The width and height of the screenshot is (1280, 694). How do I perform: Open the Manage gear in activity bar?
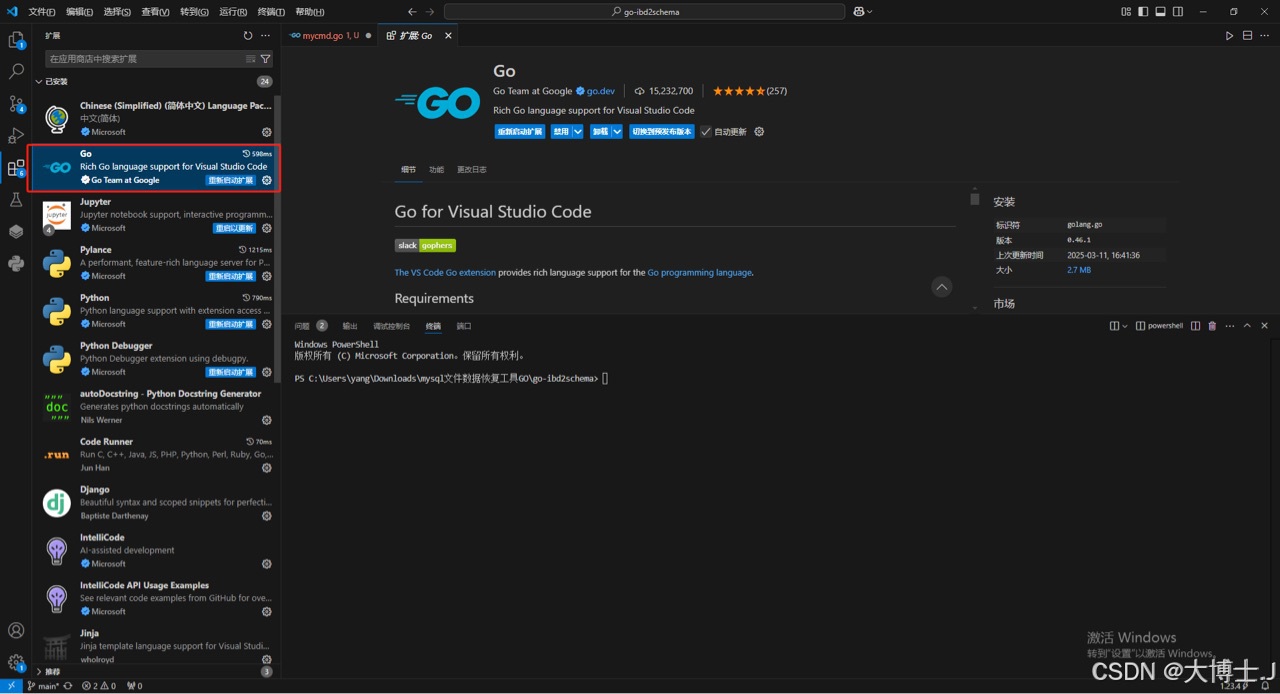click(x=16, y=662)
